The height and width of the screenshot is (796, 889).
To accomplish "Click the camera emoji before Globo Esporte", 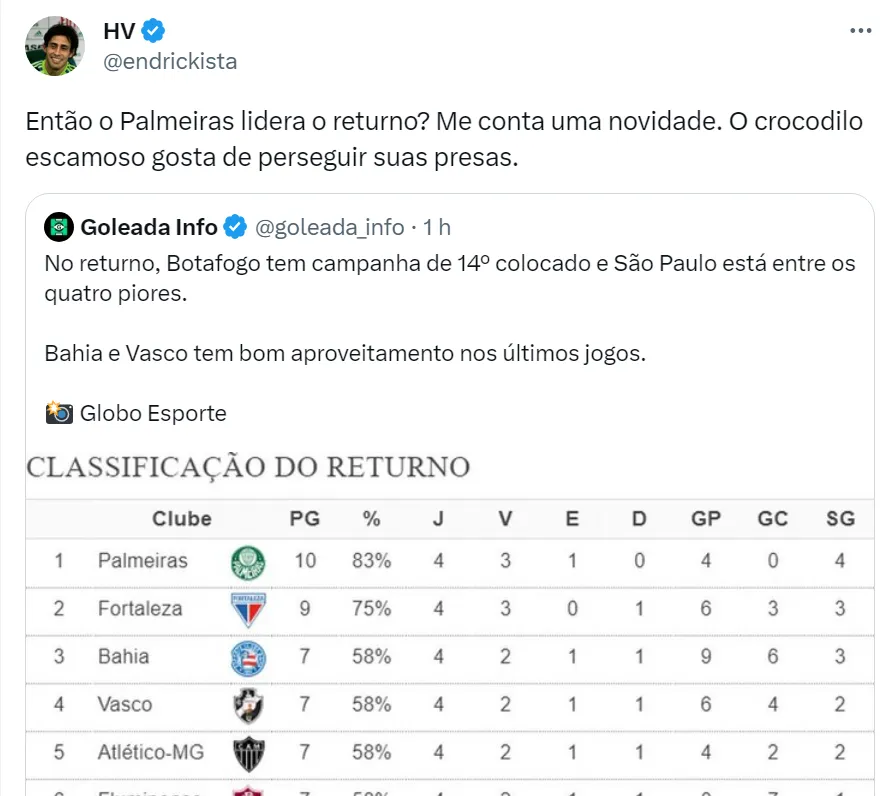I will [x=59, y=413].
